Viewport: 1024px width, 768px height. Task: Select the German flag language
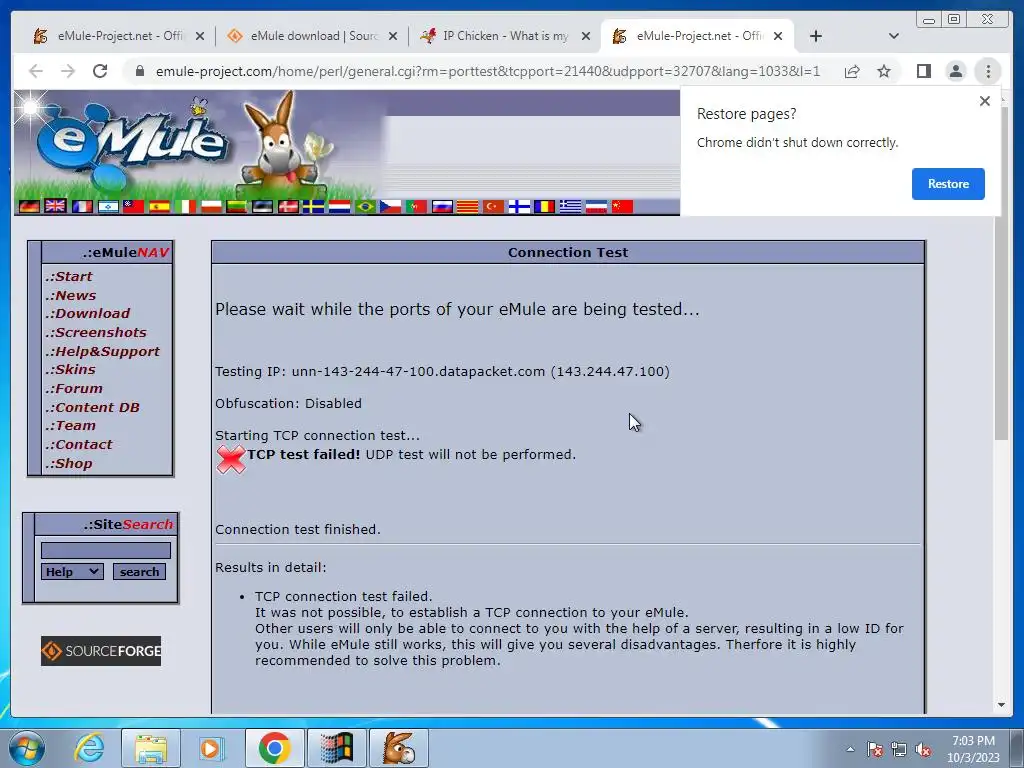29,206
